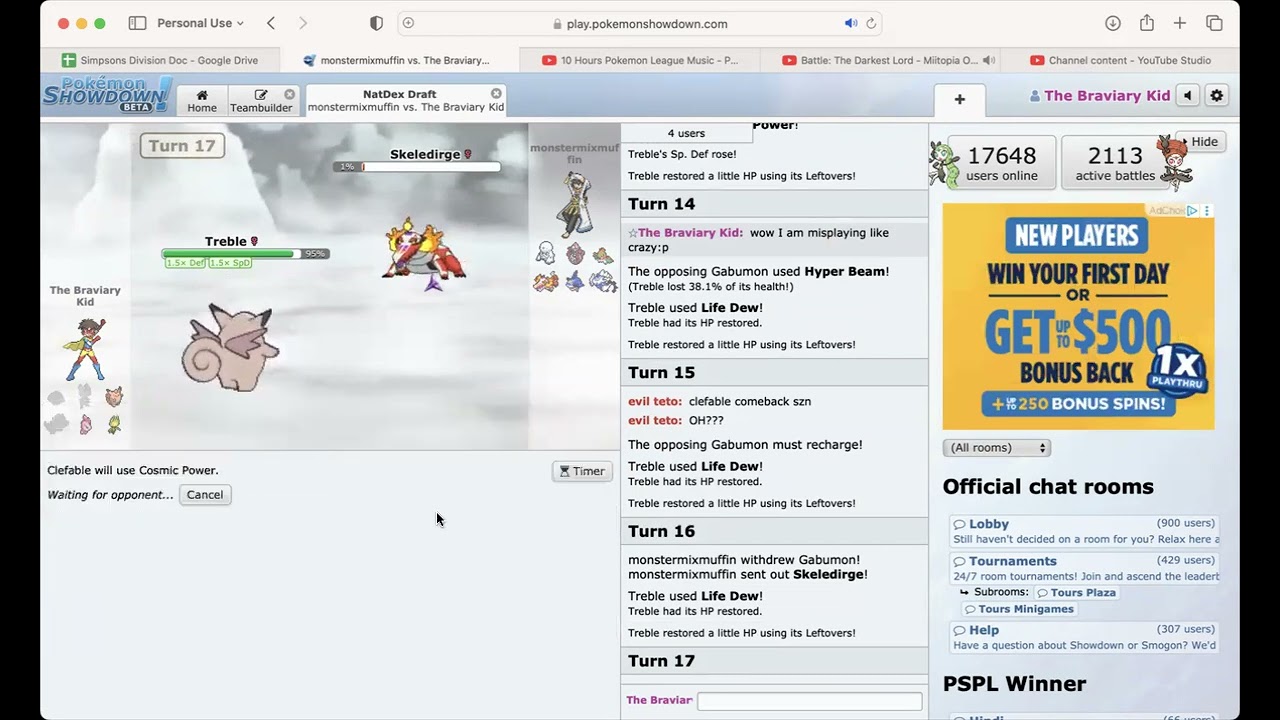Screen dimensions: 1280x720
Task: Toggle the Safari sidebar icon
Action: (138, 23)
